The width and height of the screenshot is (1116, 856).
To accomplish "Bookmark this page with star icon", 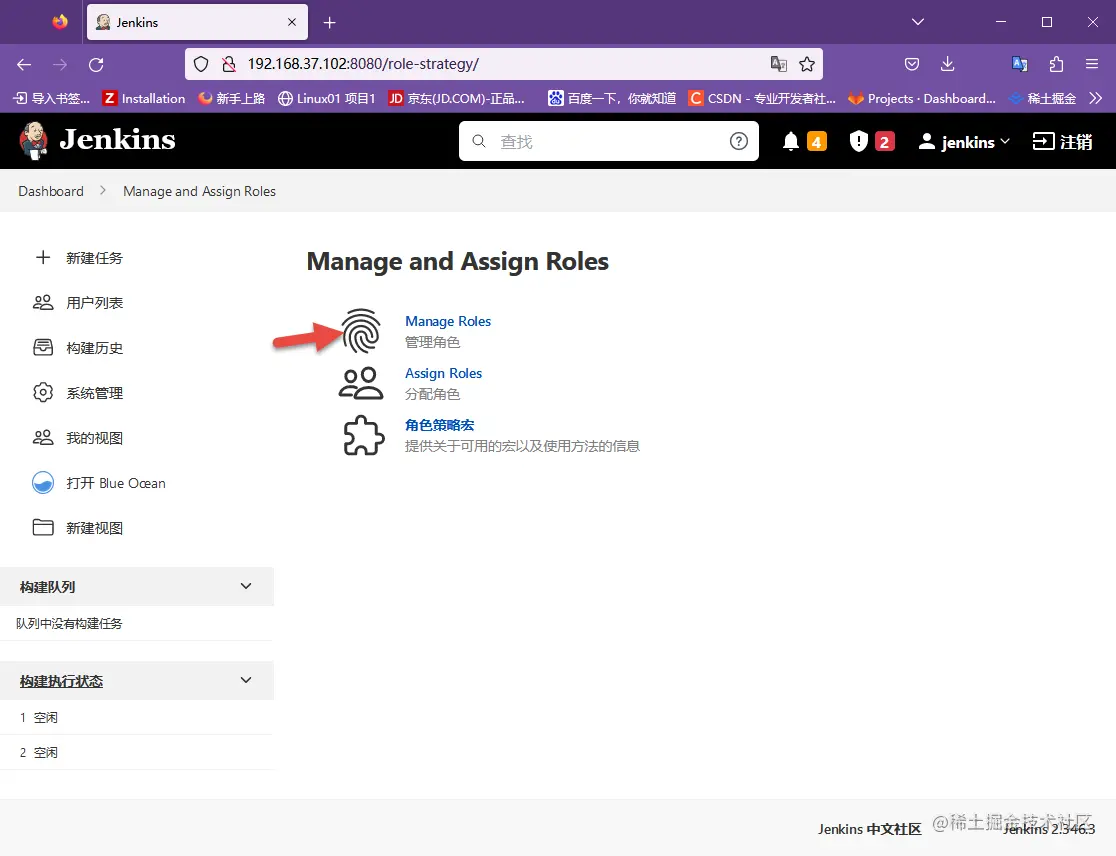I will coord(806,64).
